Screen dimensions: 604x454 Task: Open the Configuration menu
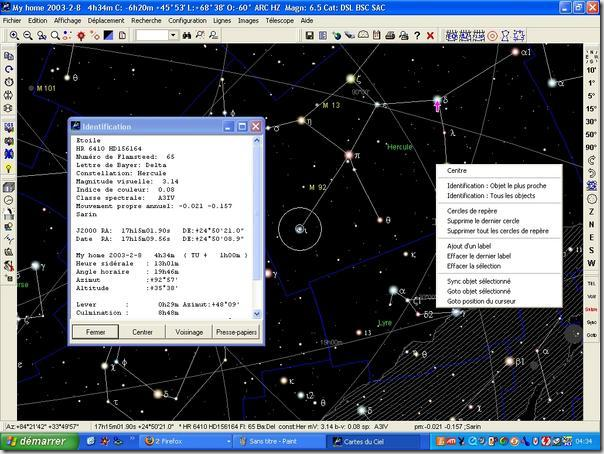(187, 20)
